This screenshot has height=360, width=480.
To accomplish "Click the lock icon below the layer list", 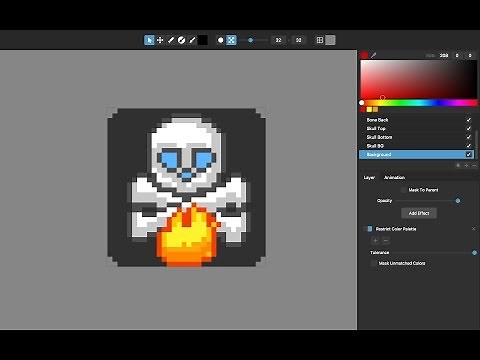I will coord(459,165).
